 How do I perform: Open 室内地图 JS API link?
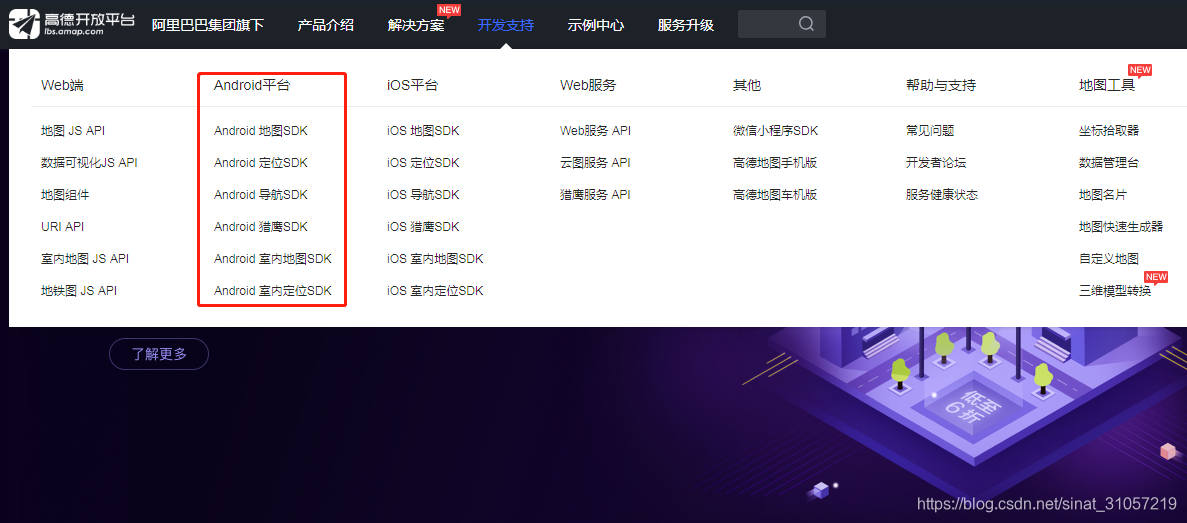pyautogui.click(x=85, y=258)
